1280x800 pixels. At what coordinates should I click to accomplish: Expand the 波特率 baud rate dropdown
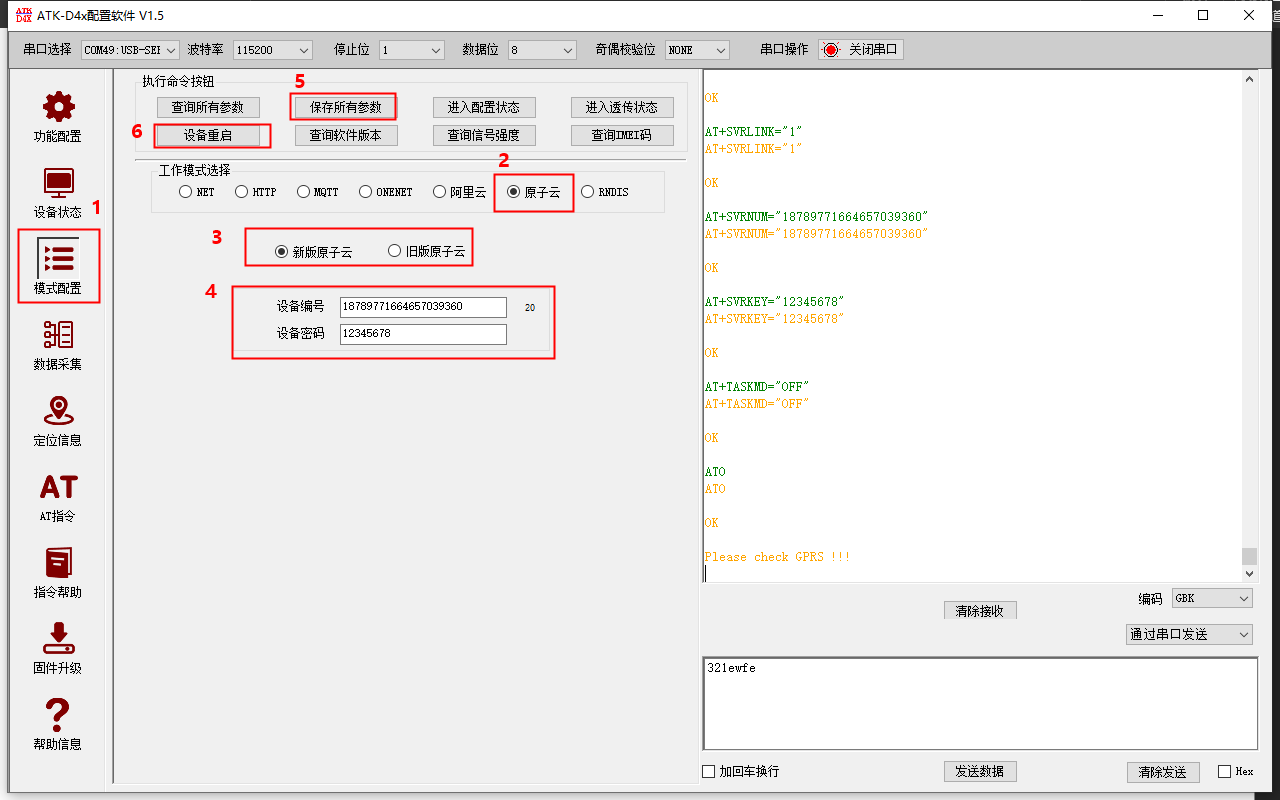coord(272,50)
